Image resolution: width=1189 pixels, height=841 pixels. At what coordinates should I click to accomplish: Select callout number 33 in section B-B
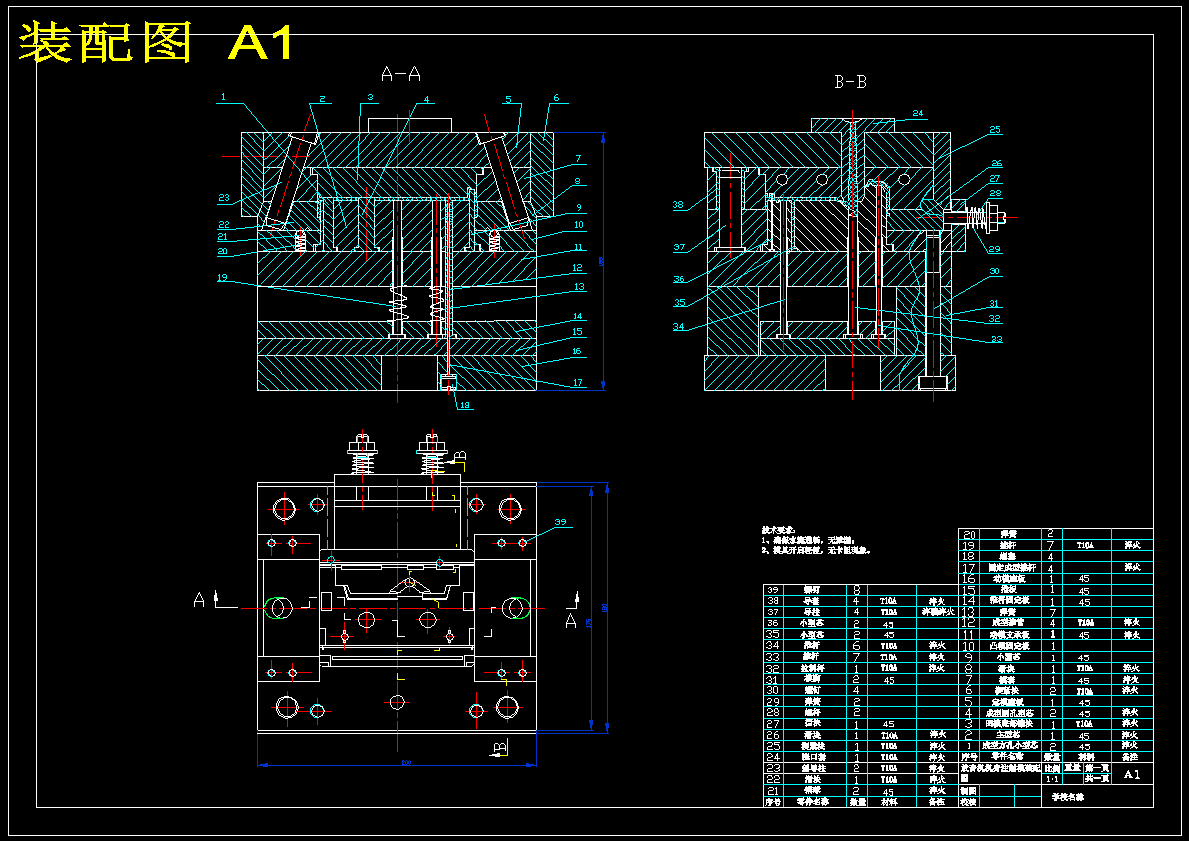tap(996, 339)
